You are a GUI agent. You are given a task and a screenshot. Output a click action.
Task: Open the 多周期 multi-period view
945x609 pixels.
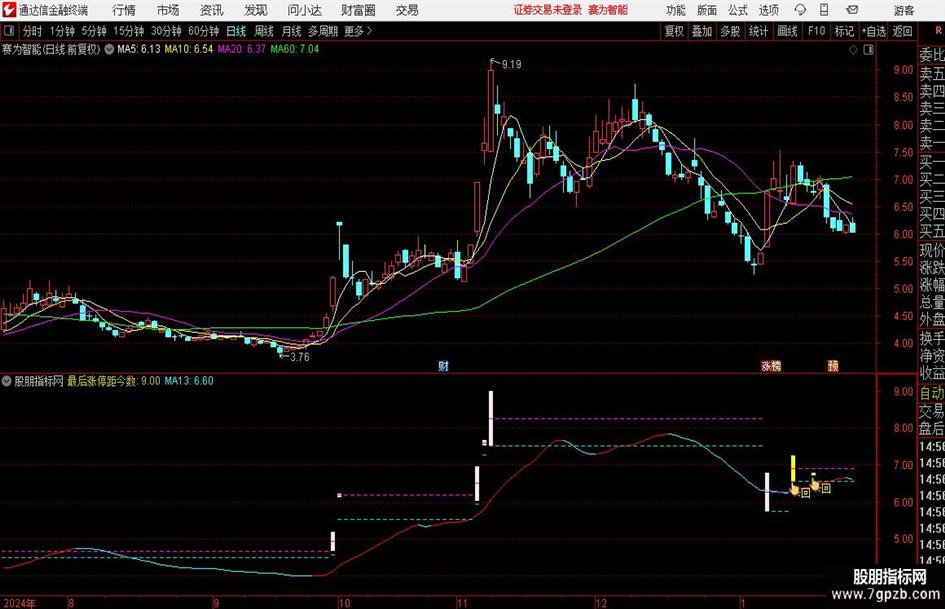[323, 31]
